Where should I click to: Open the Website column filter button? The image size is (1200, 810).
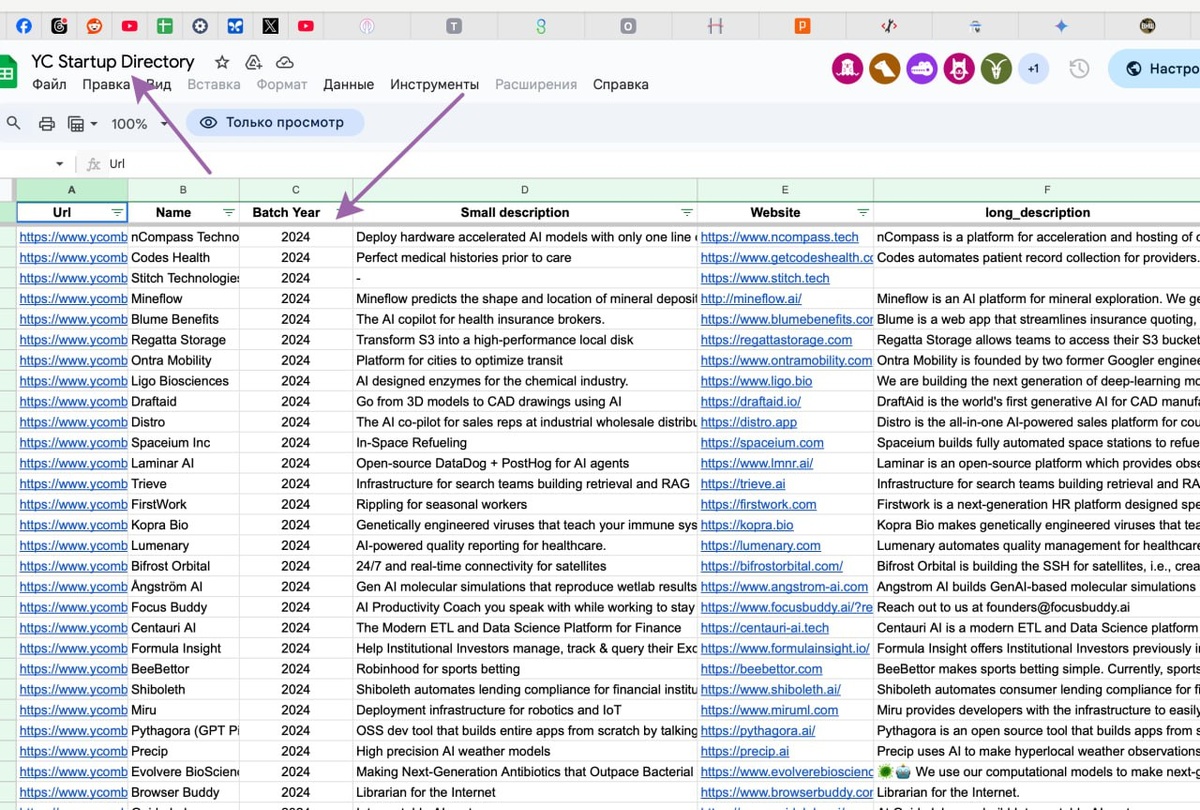coord(863,212)
